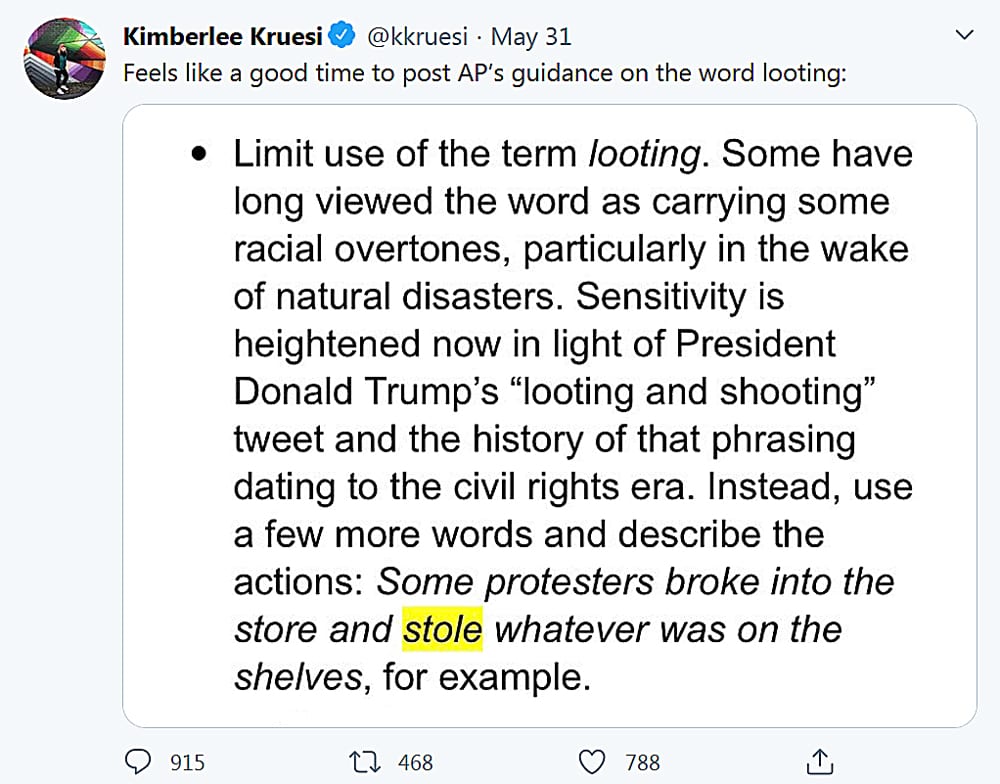
Task: Open Kimberlee Kruesi's profile picture
Action: pos(65,59)
